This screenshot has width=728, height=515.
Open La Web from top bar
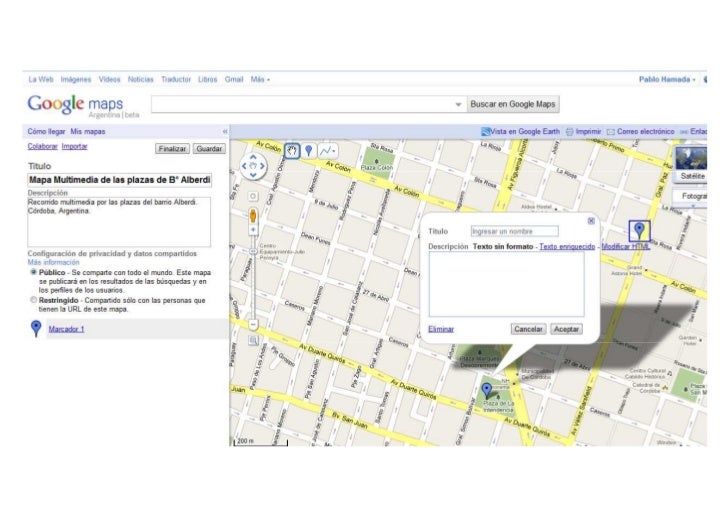tap(41, 79)
